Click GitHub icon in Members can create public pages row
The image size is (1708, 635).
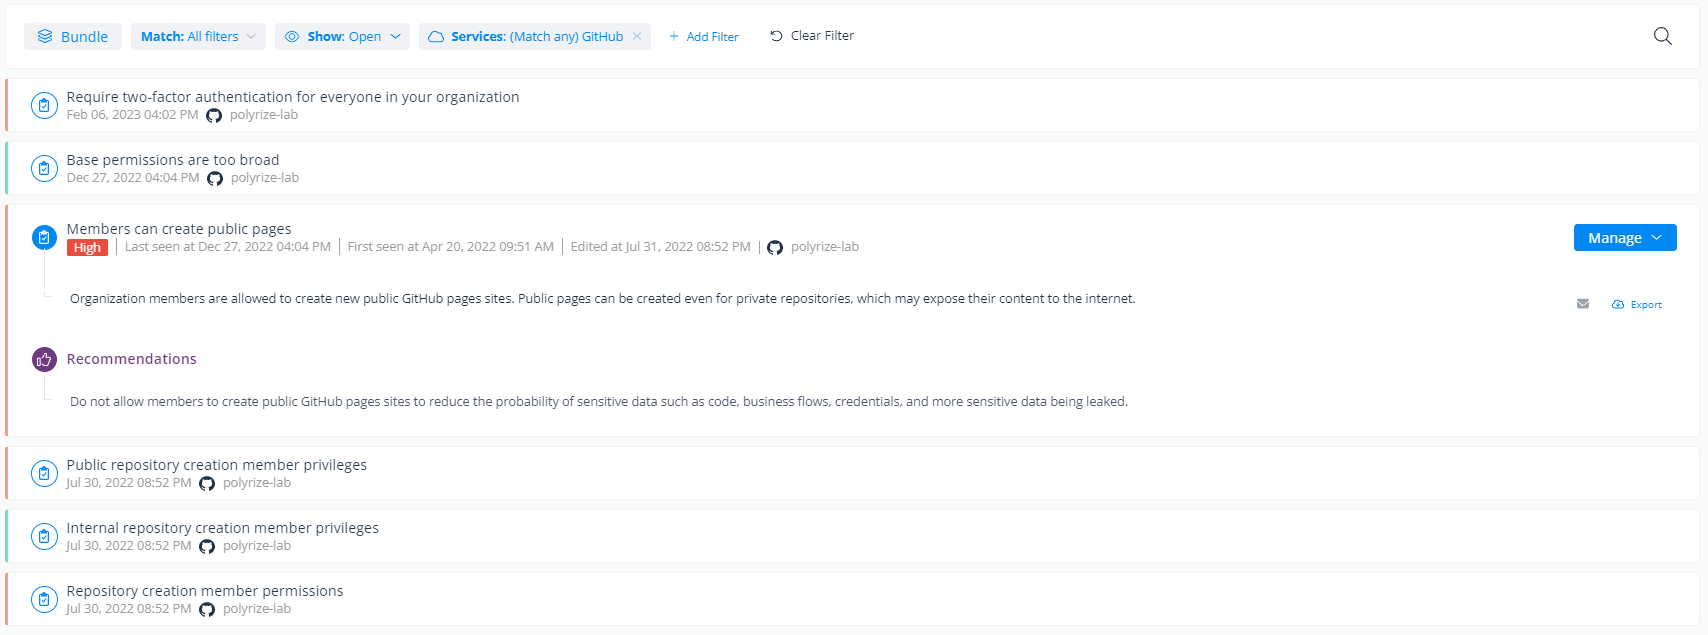pyautogui.click(x=775, y=248)
